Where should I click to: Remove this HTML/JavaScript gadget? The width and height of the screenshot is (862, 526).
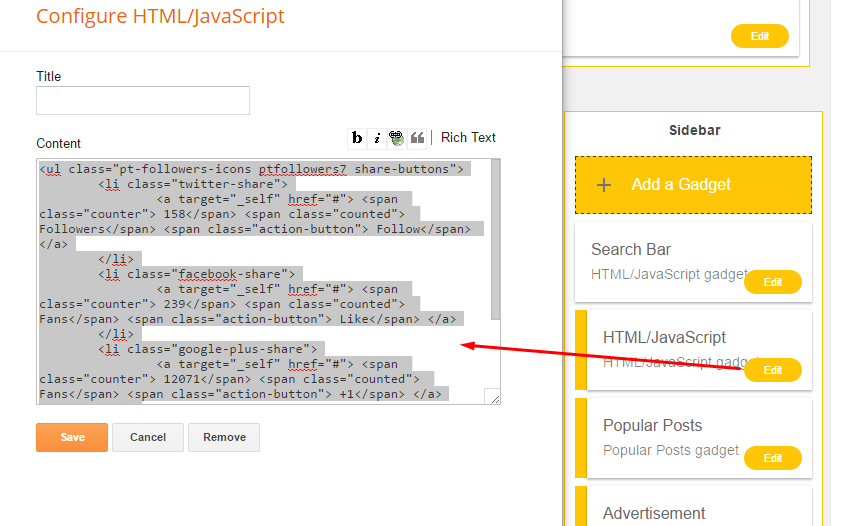tap(224, 438)
